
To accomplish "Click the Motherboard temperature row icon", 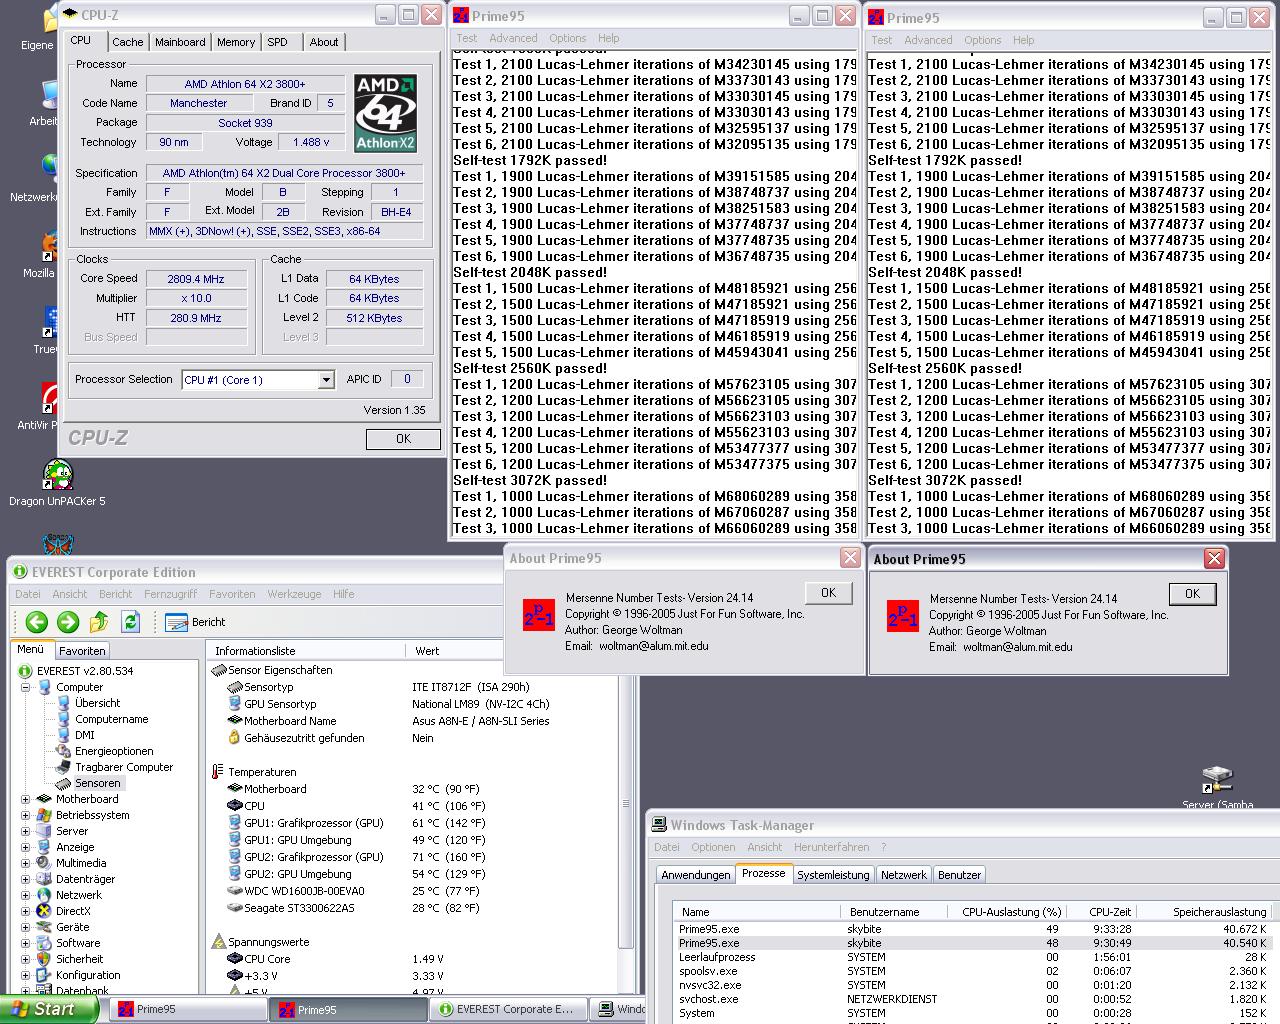I will tap(235, 789).
